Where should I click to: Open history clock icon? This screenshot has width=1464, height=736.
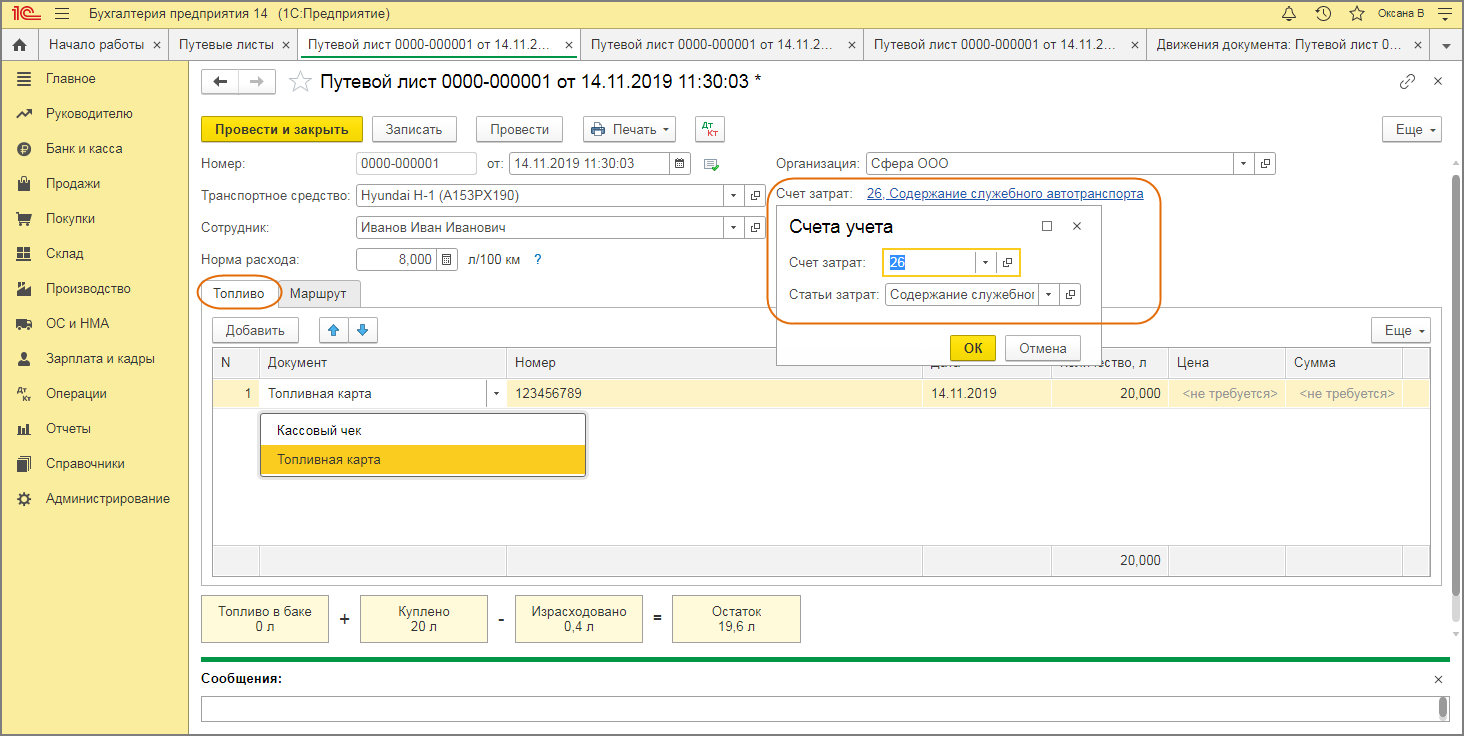pyautogui.click(x=1323, y=13)
